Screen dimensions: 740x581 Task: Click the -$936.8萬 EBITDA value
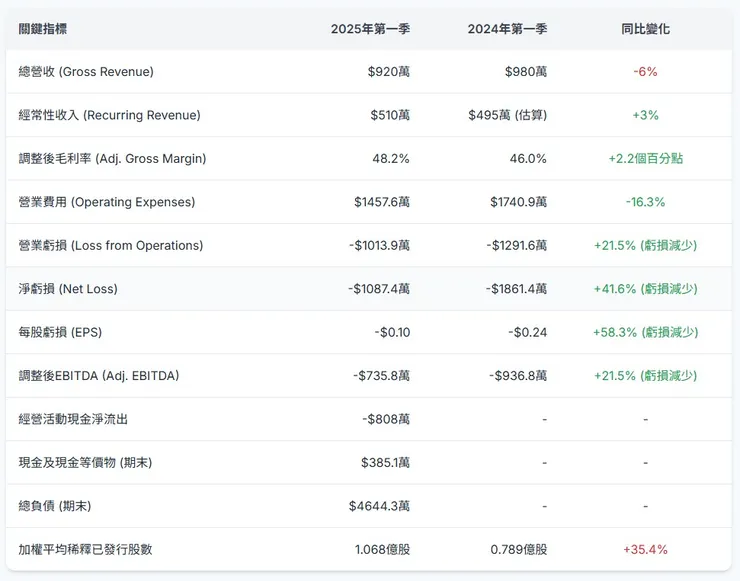tap(518, 376)
